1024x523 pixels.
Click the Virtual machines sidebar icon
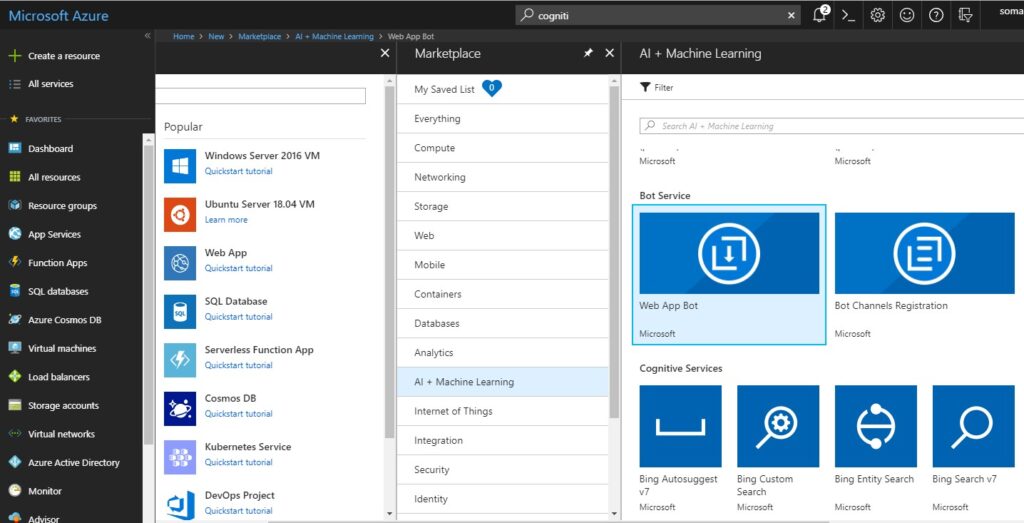click(x=14, y=348)
